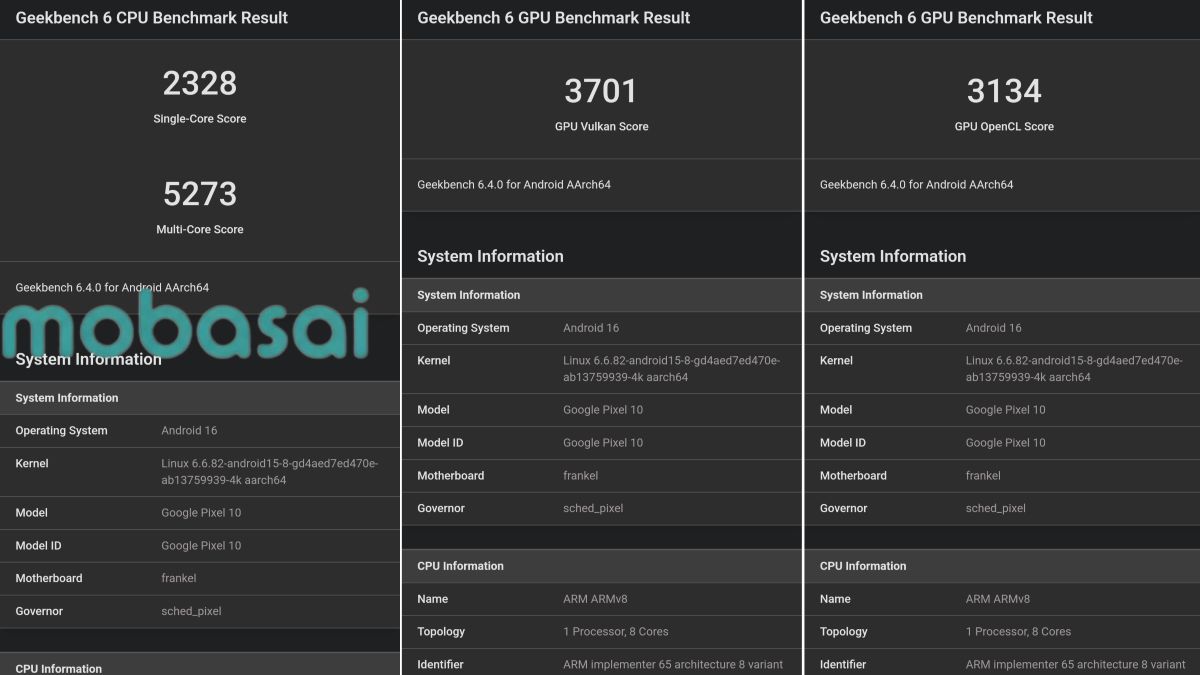Click the Governor sched_pixel value in OpenCL panel
Screen dimensions: 1200x675
(995, 508)
